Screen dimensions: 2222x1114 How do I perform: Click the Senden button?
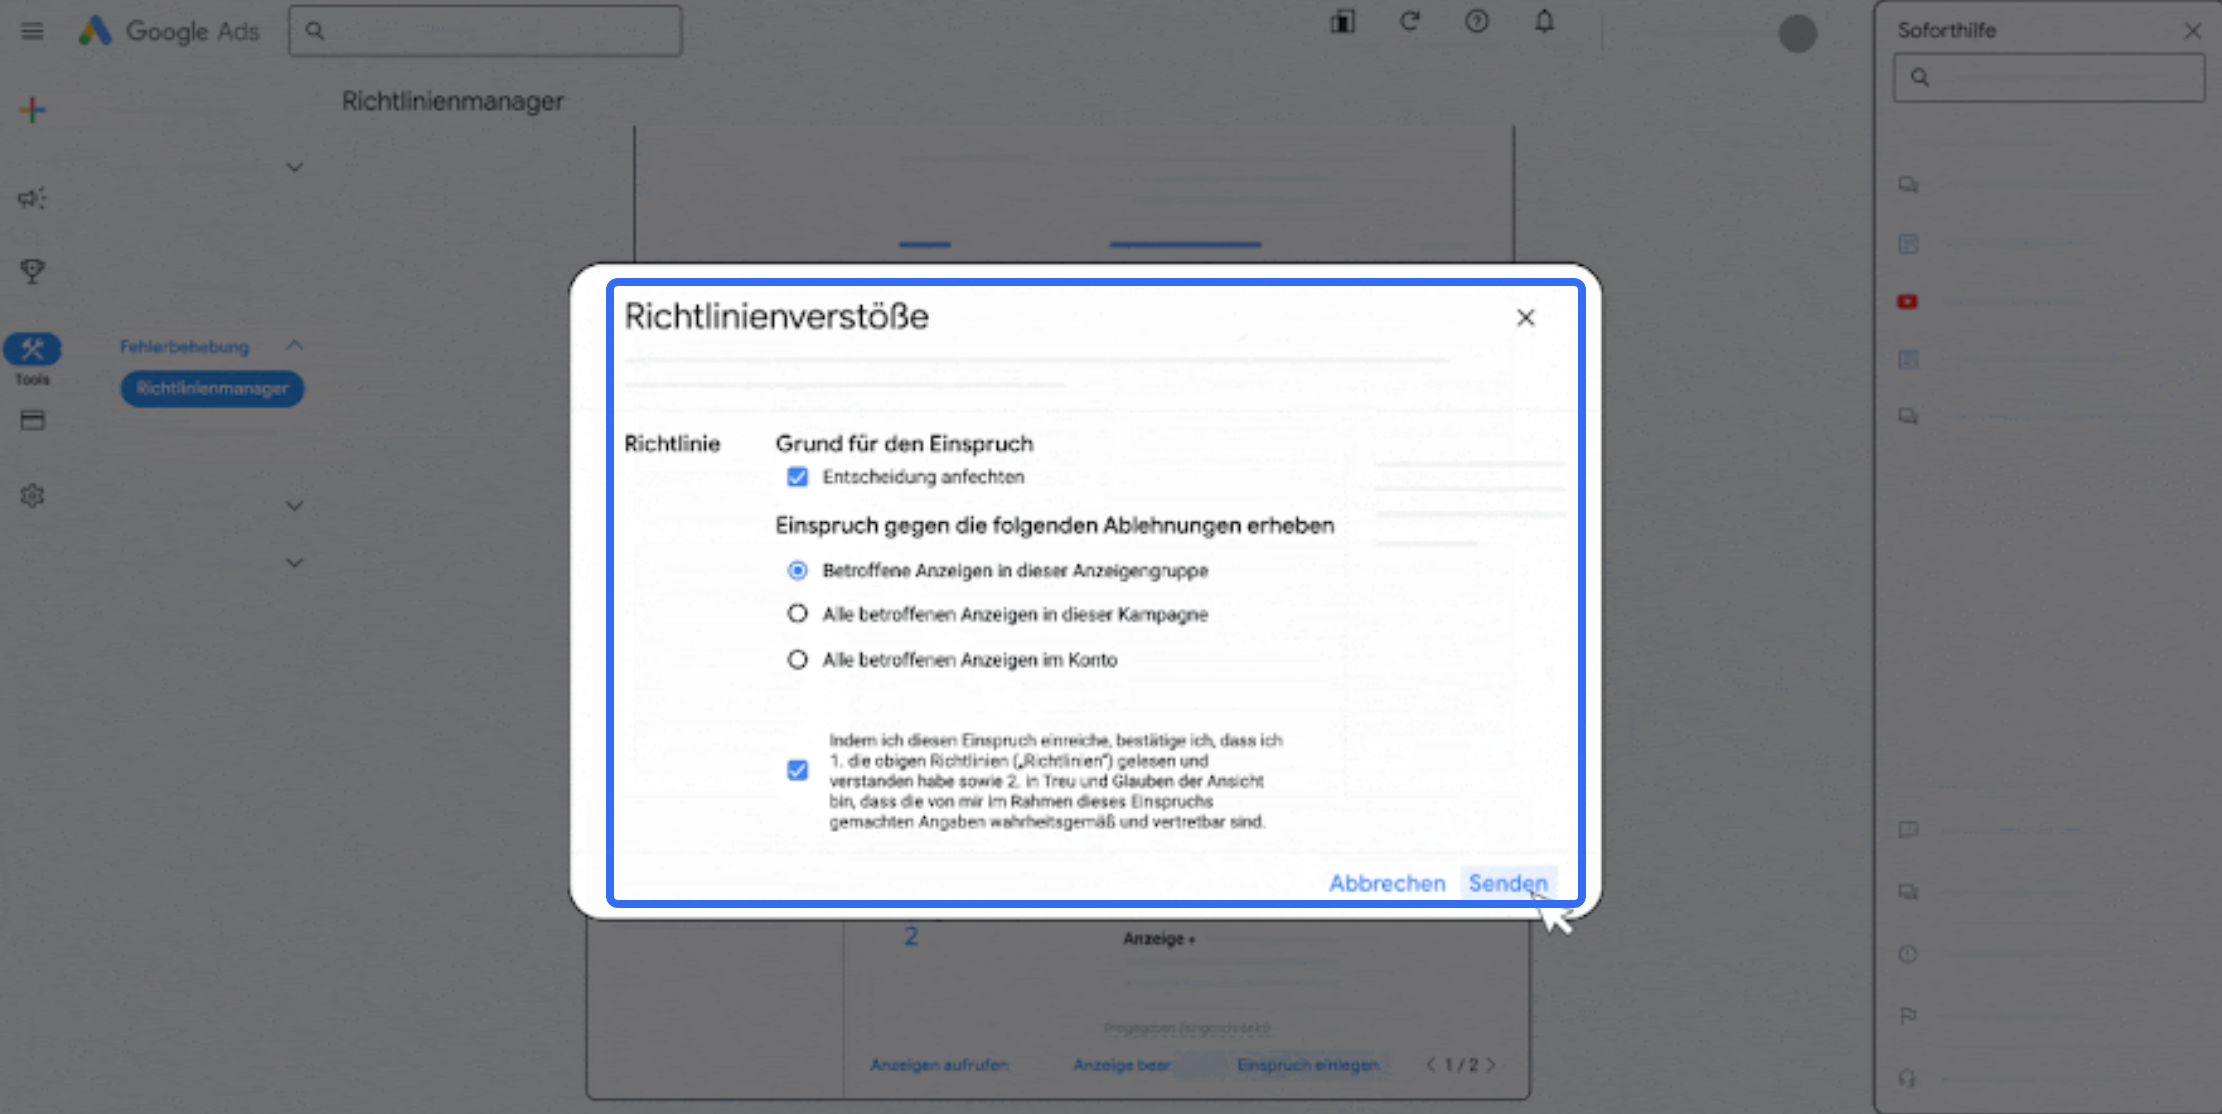1507,883
